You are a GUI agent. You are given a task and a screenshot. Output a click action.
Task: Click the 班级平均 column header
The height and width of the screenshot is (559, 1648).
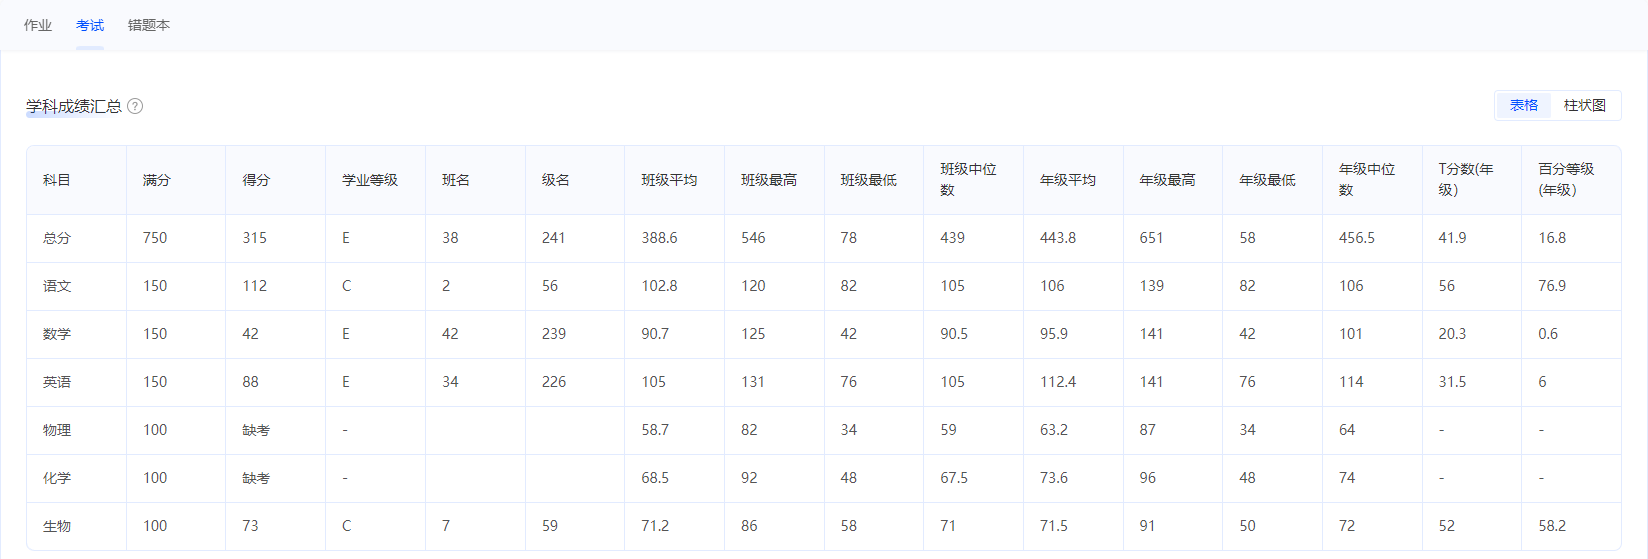click(x=669, y=180)
